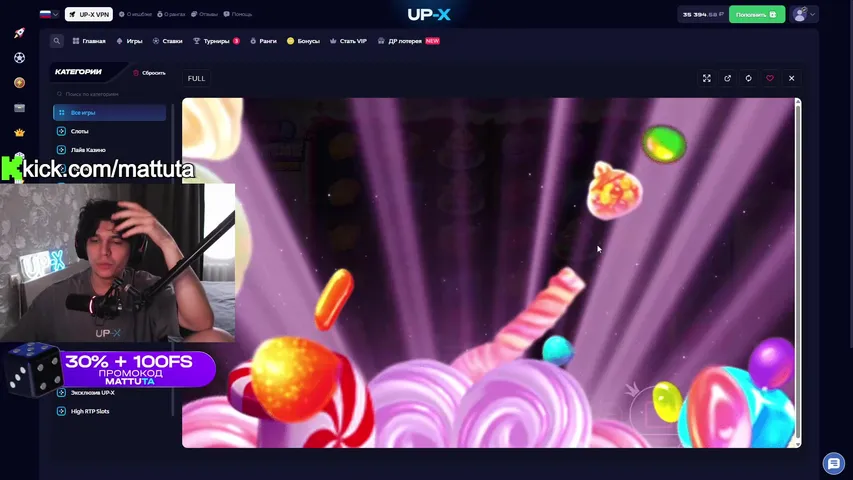
Task: Open the О ошибке link
Action: point(135,14)
